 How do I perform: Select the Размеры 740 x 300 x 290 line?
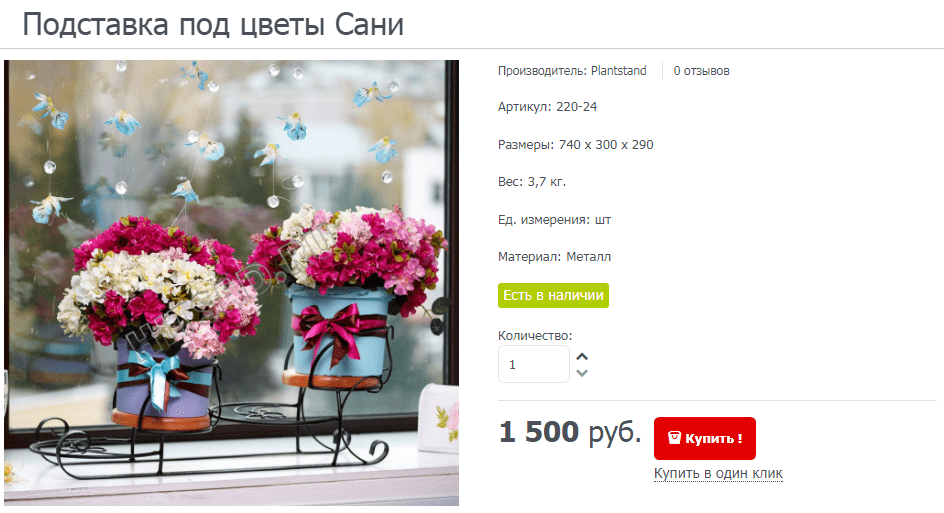coord(576,145)
